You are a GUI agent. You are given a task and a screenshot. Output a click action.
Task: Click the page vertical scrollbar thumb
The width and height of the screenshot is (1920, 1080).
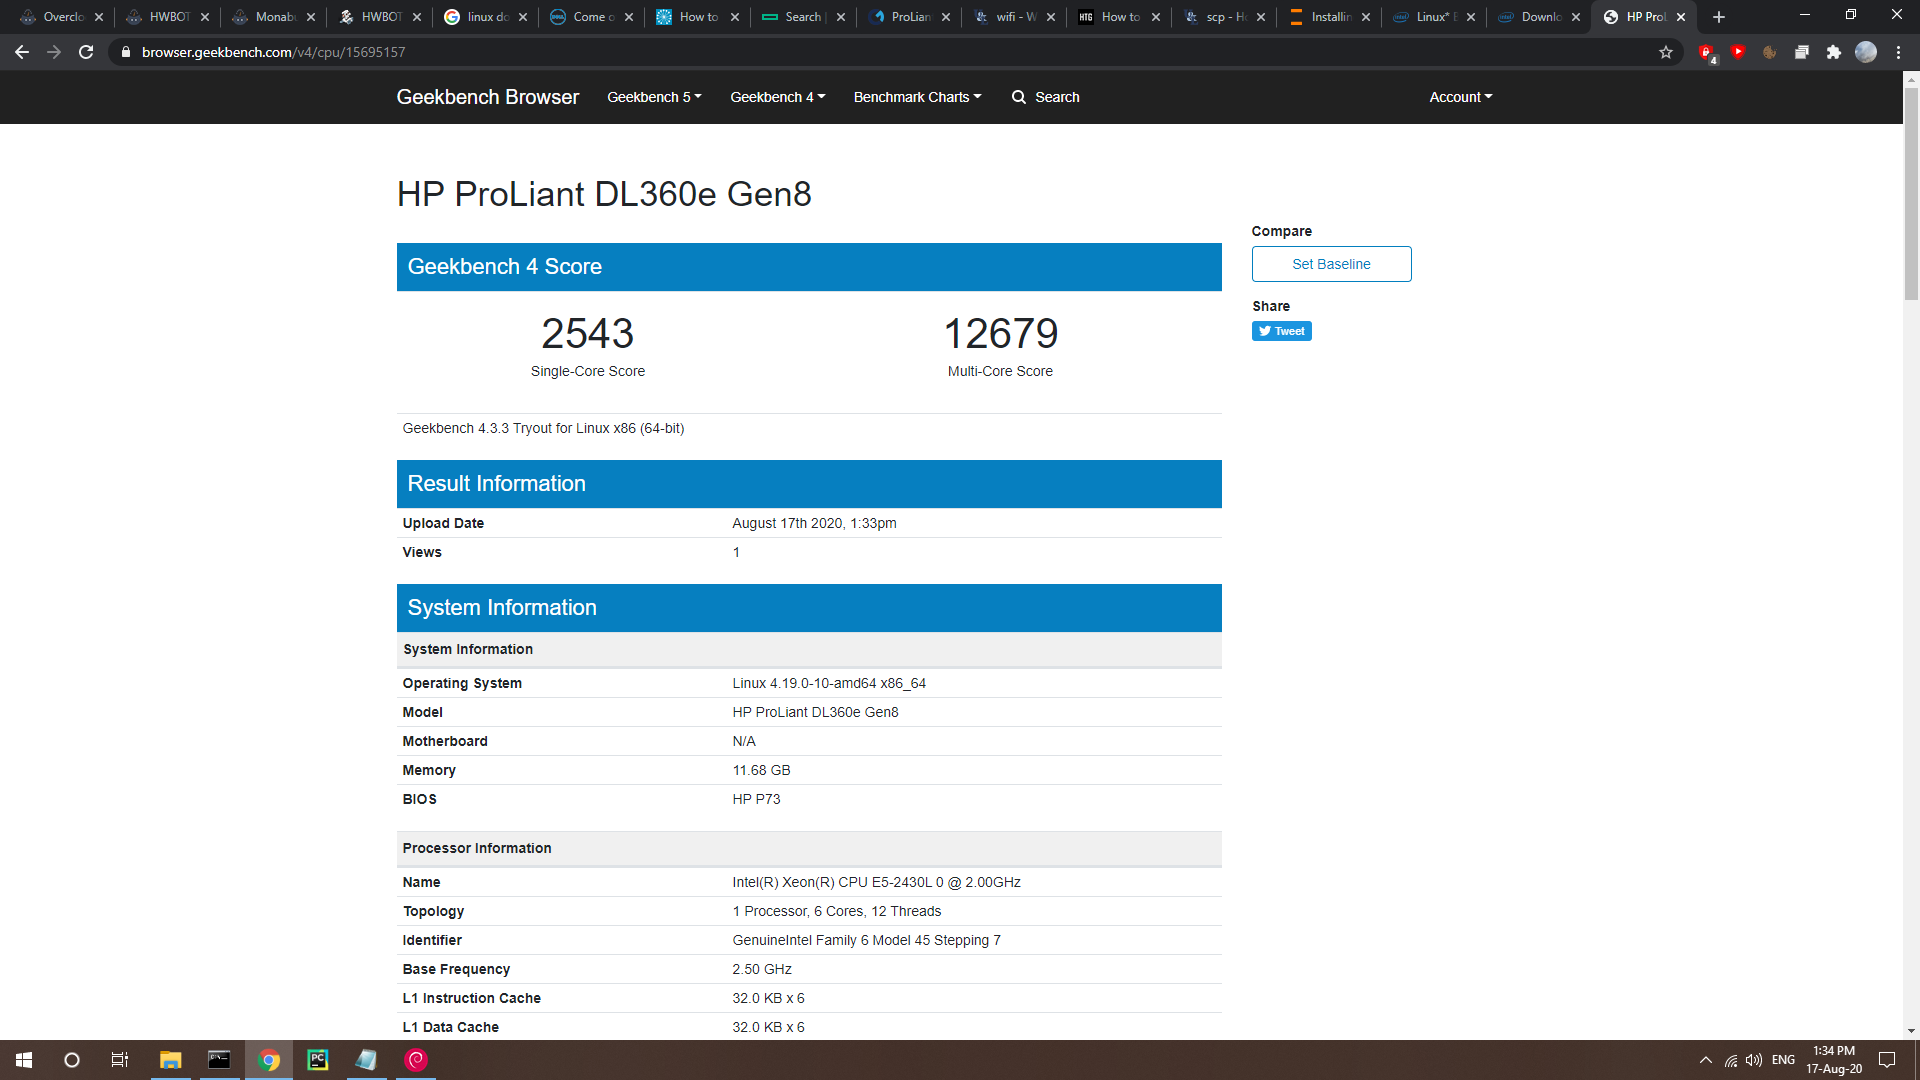click(x=1911, y=193)
